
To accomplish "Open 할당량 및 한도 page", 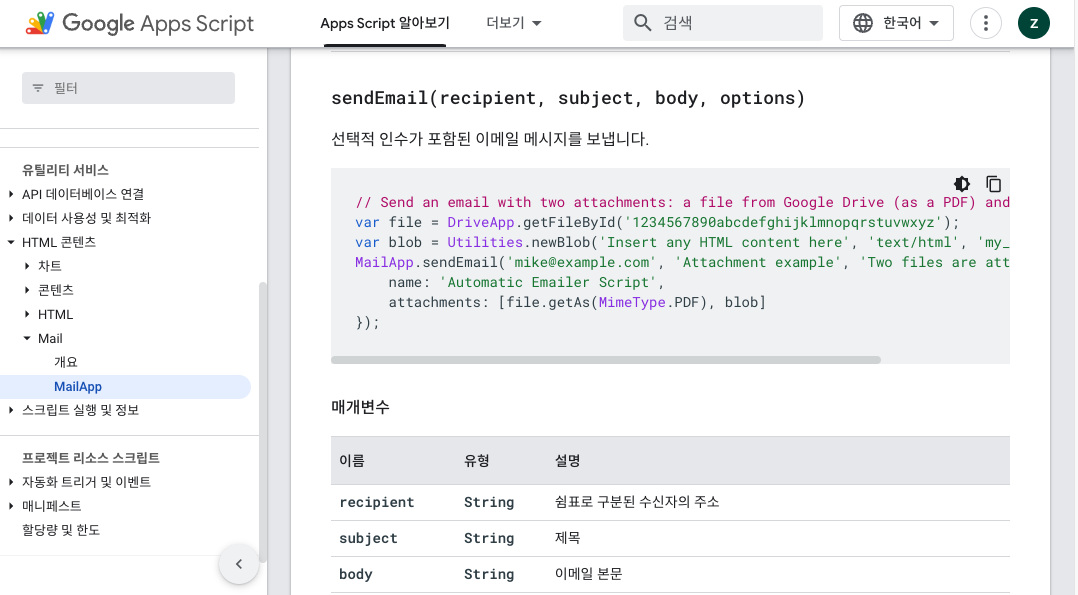I will coord(61,530).
